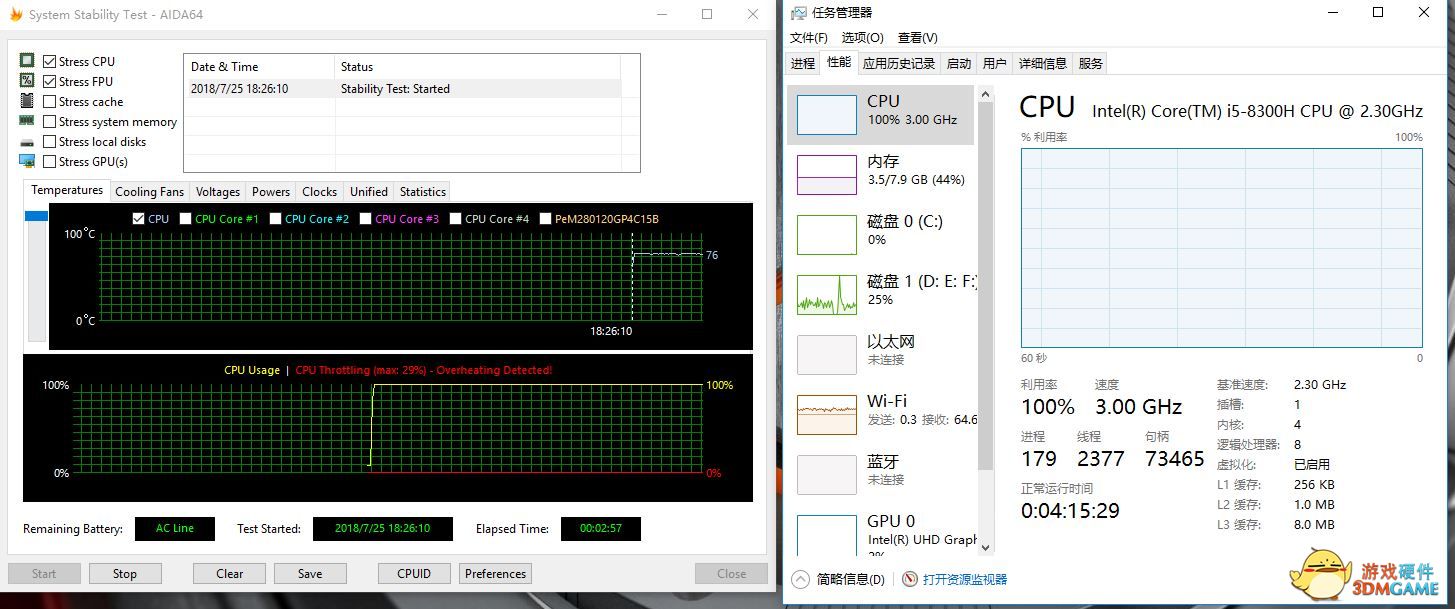
Task: Open the 查看(V) menu
Action: (917, 38)
